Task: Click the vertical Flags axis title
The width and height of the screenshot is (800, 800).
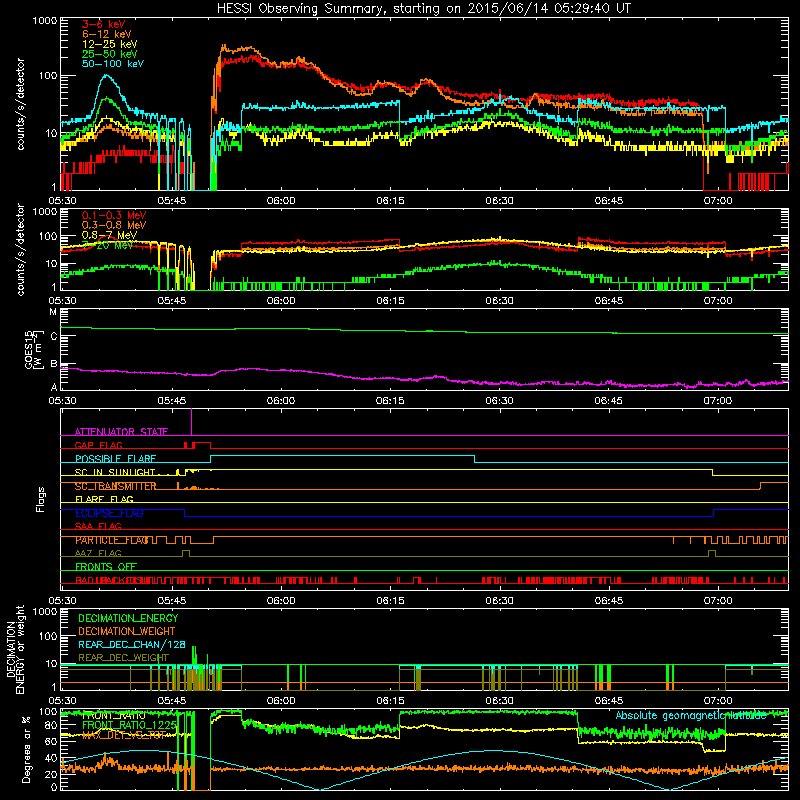Action: (41, 499)
